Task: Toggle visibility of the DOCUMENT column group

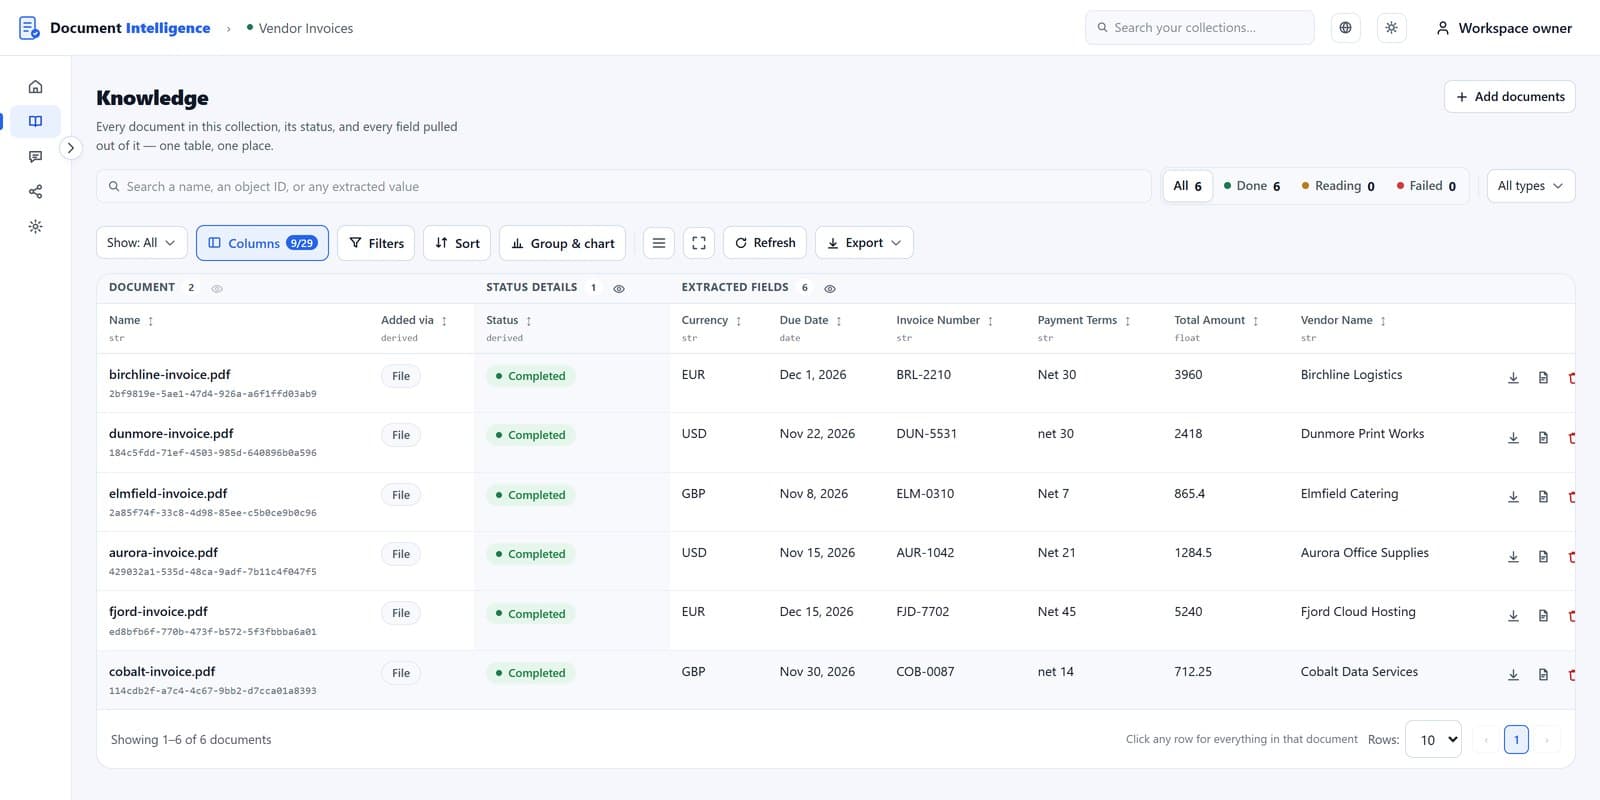Action: [217, 288]
